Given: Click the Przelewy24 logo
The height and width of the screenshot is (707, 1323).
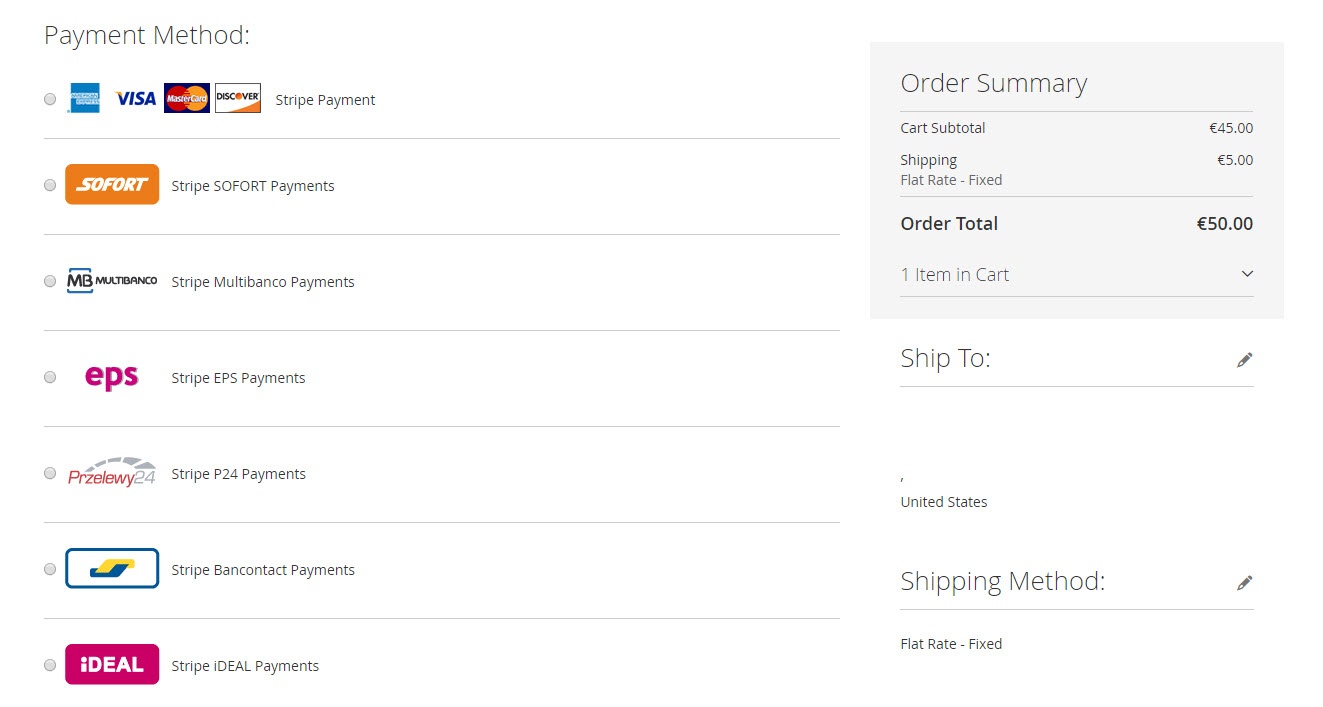Looking at the screenshot, I should pyautogui.click(x=112, y=473).
